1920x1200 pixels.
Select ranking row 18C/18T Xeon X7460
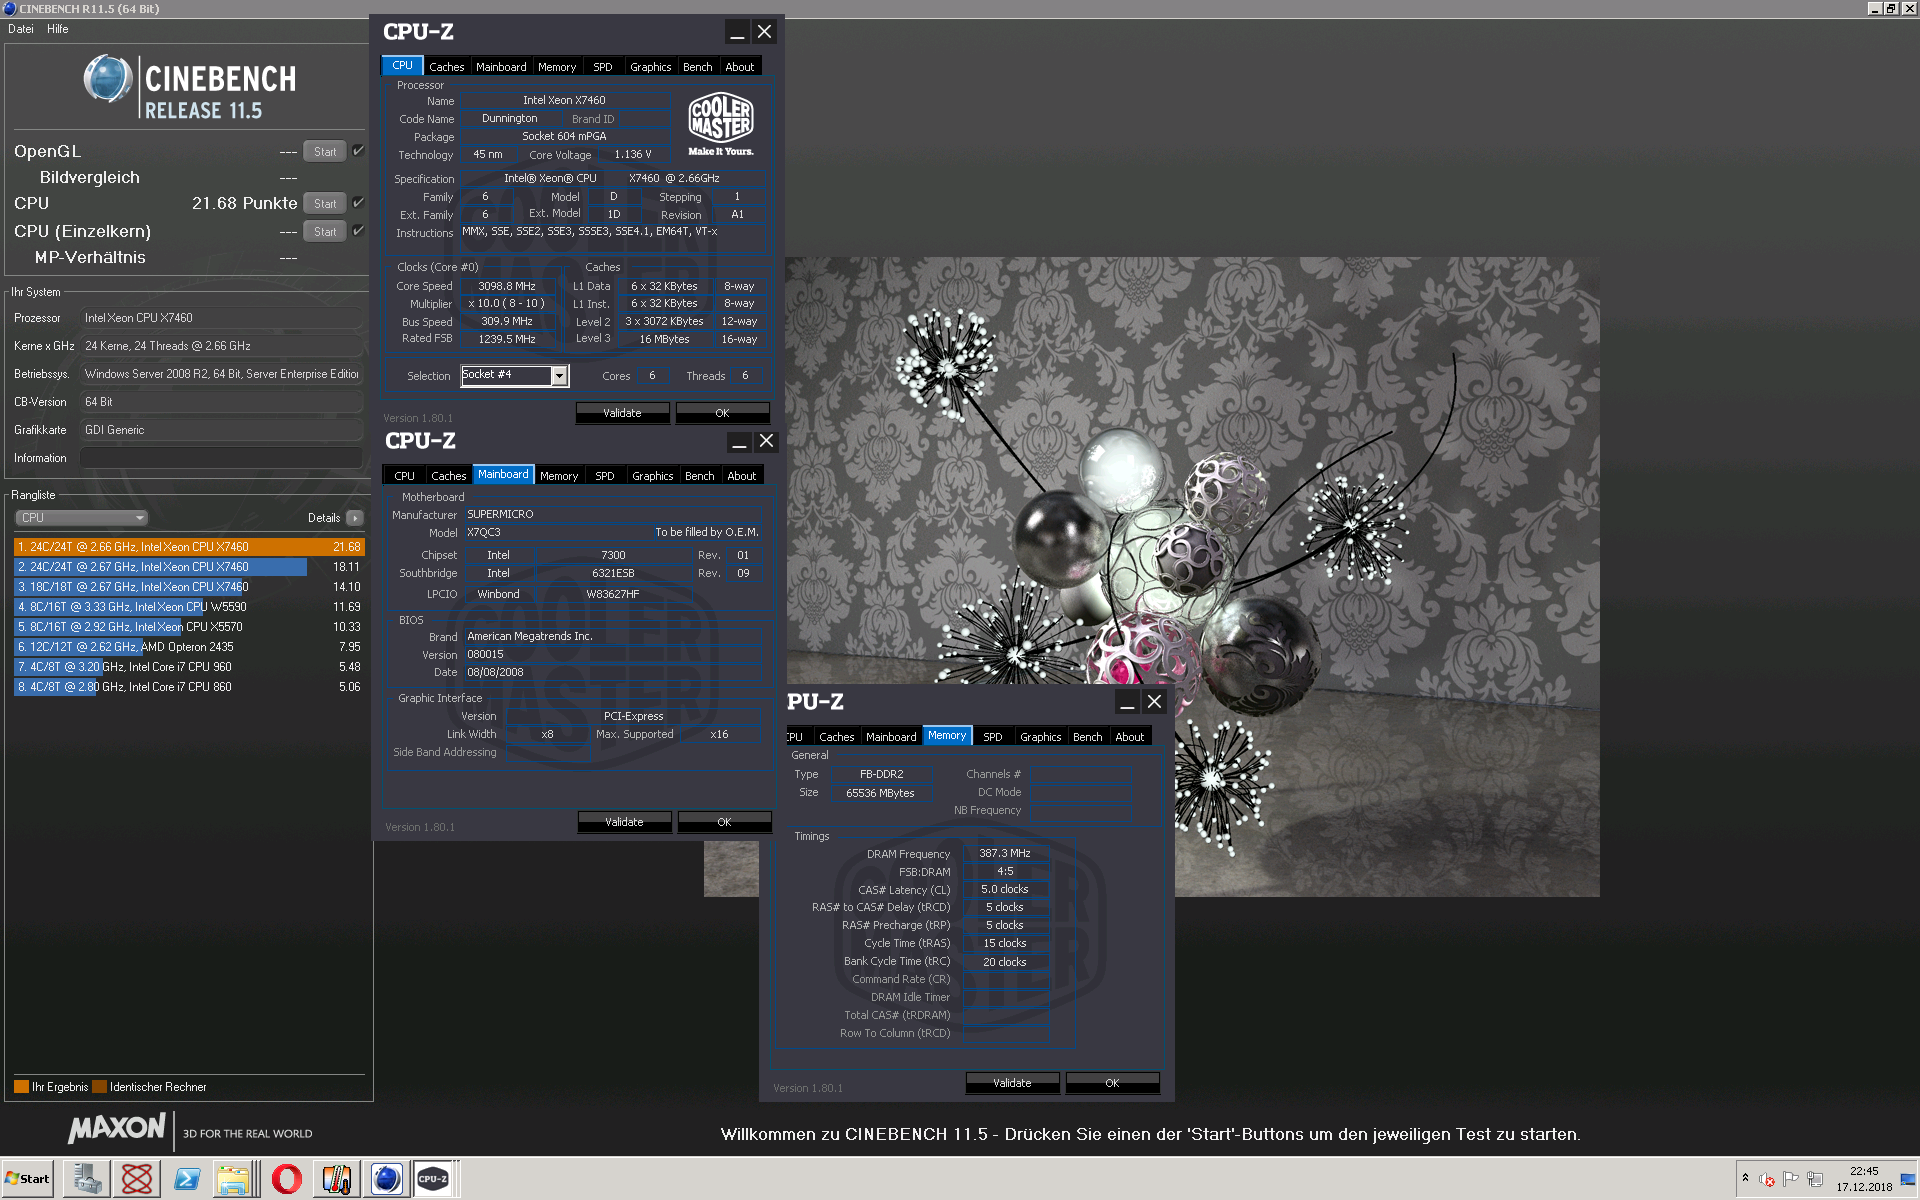pos(189,587)
